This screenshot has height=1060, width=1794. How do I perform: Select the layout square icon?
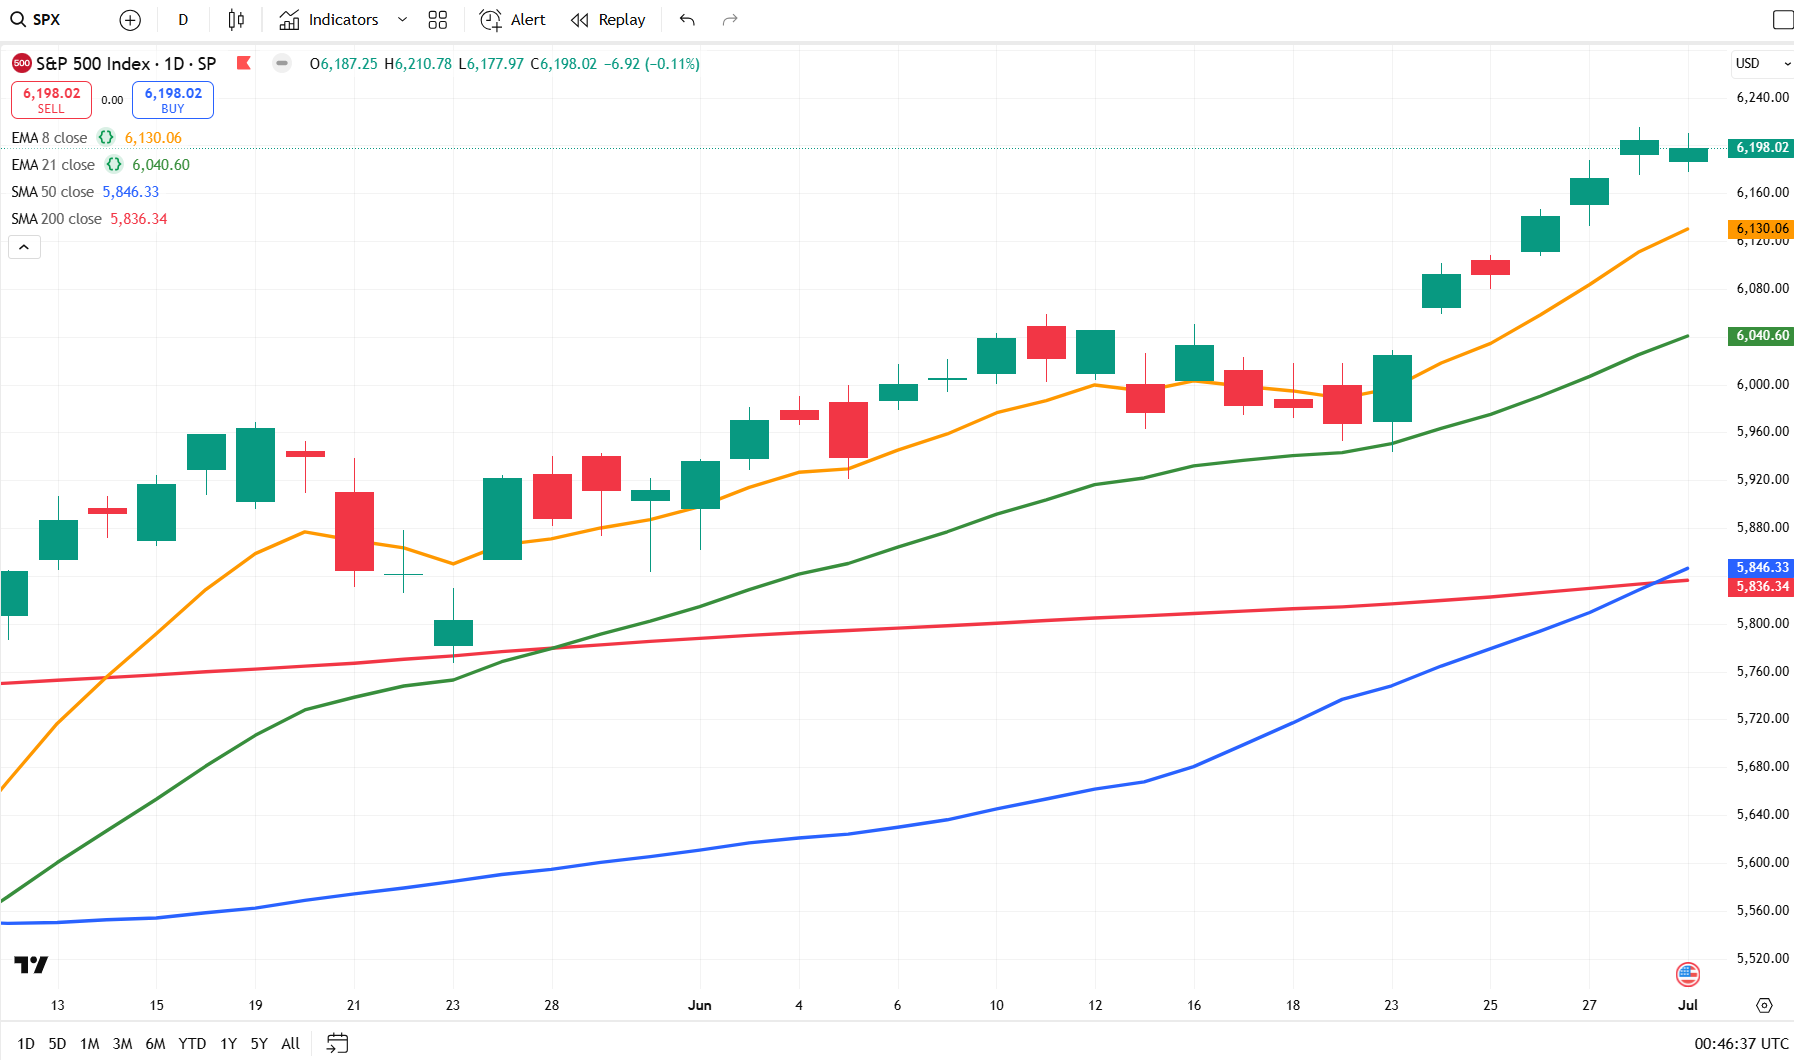click(x=1782, y=20)
